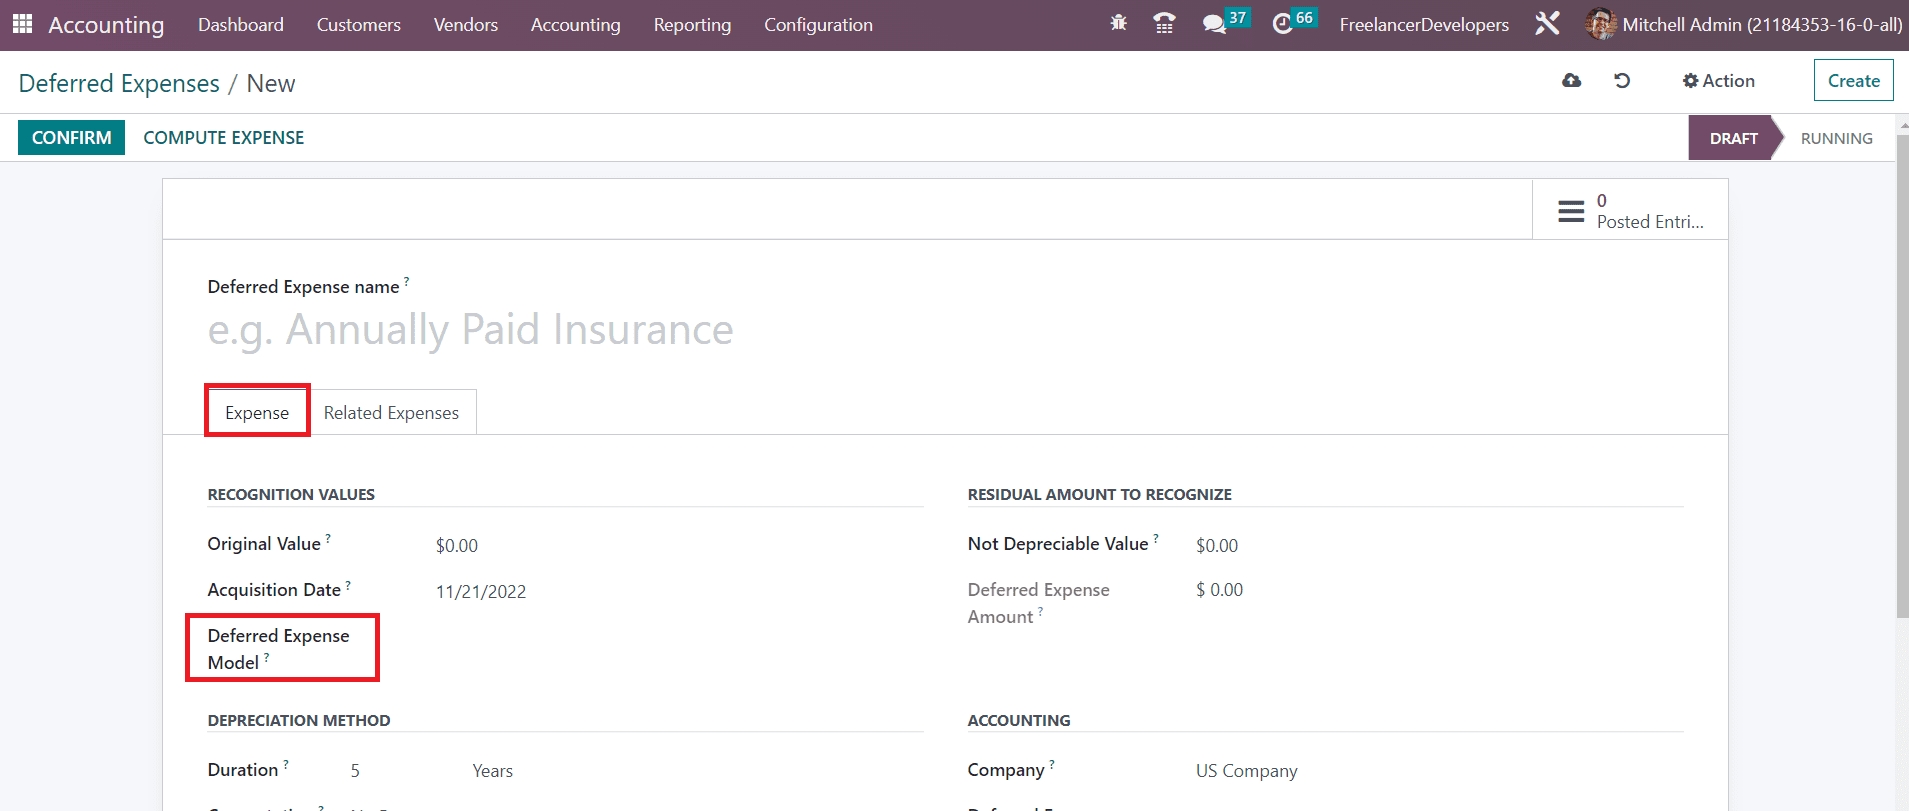Switch to Related Expenses tab

391,413
